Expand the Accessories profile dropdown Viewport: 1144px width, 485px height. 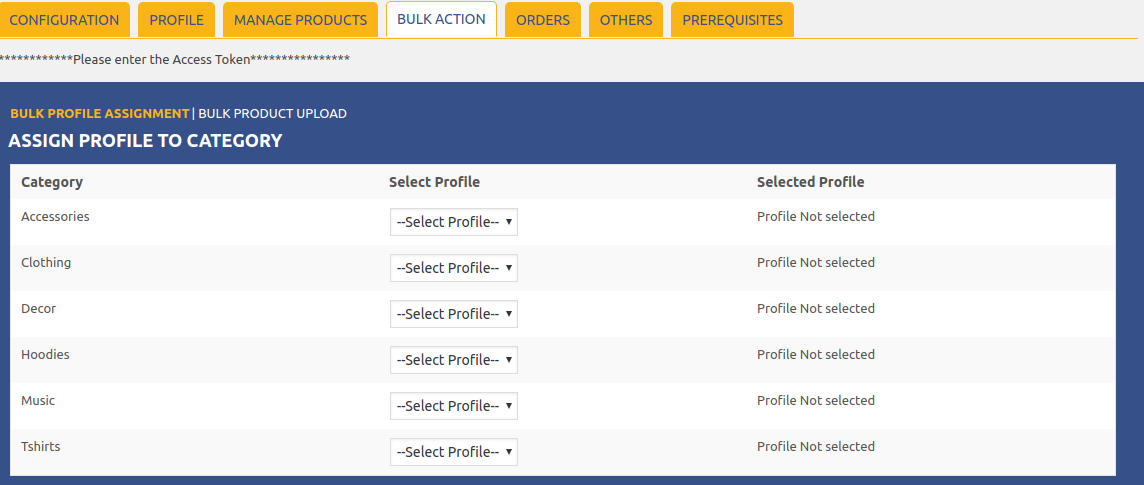453,222
